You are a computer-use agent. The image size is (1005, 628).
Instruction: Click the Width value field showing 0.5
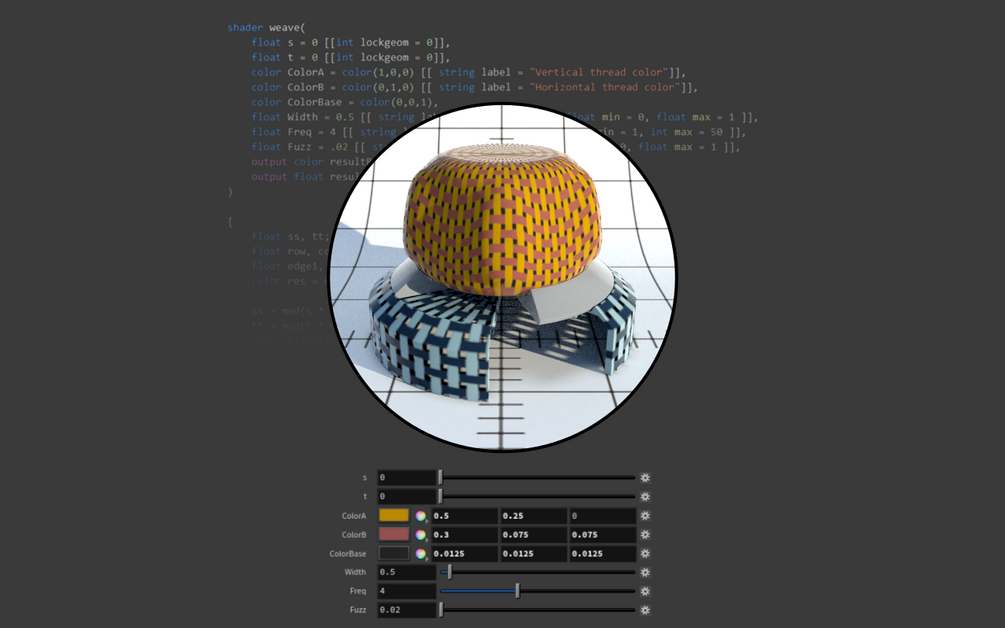click(406, 572)
